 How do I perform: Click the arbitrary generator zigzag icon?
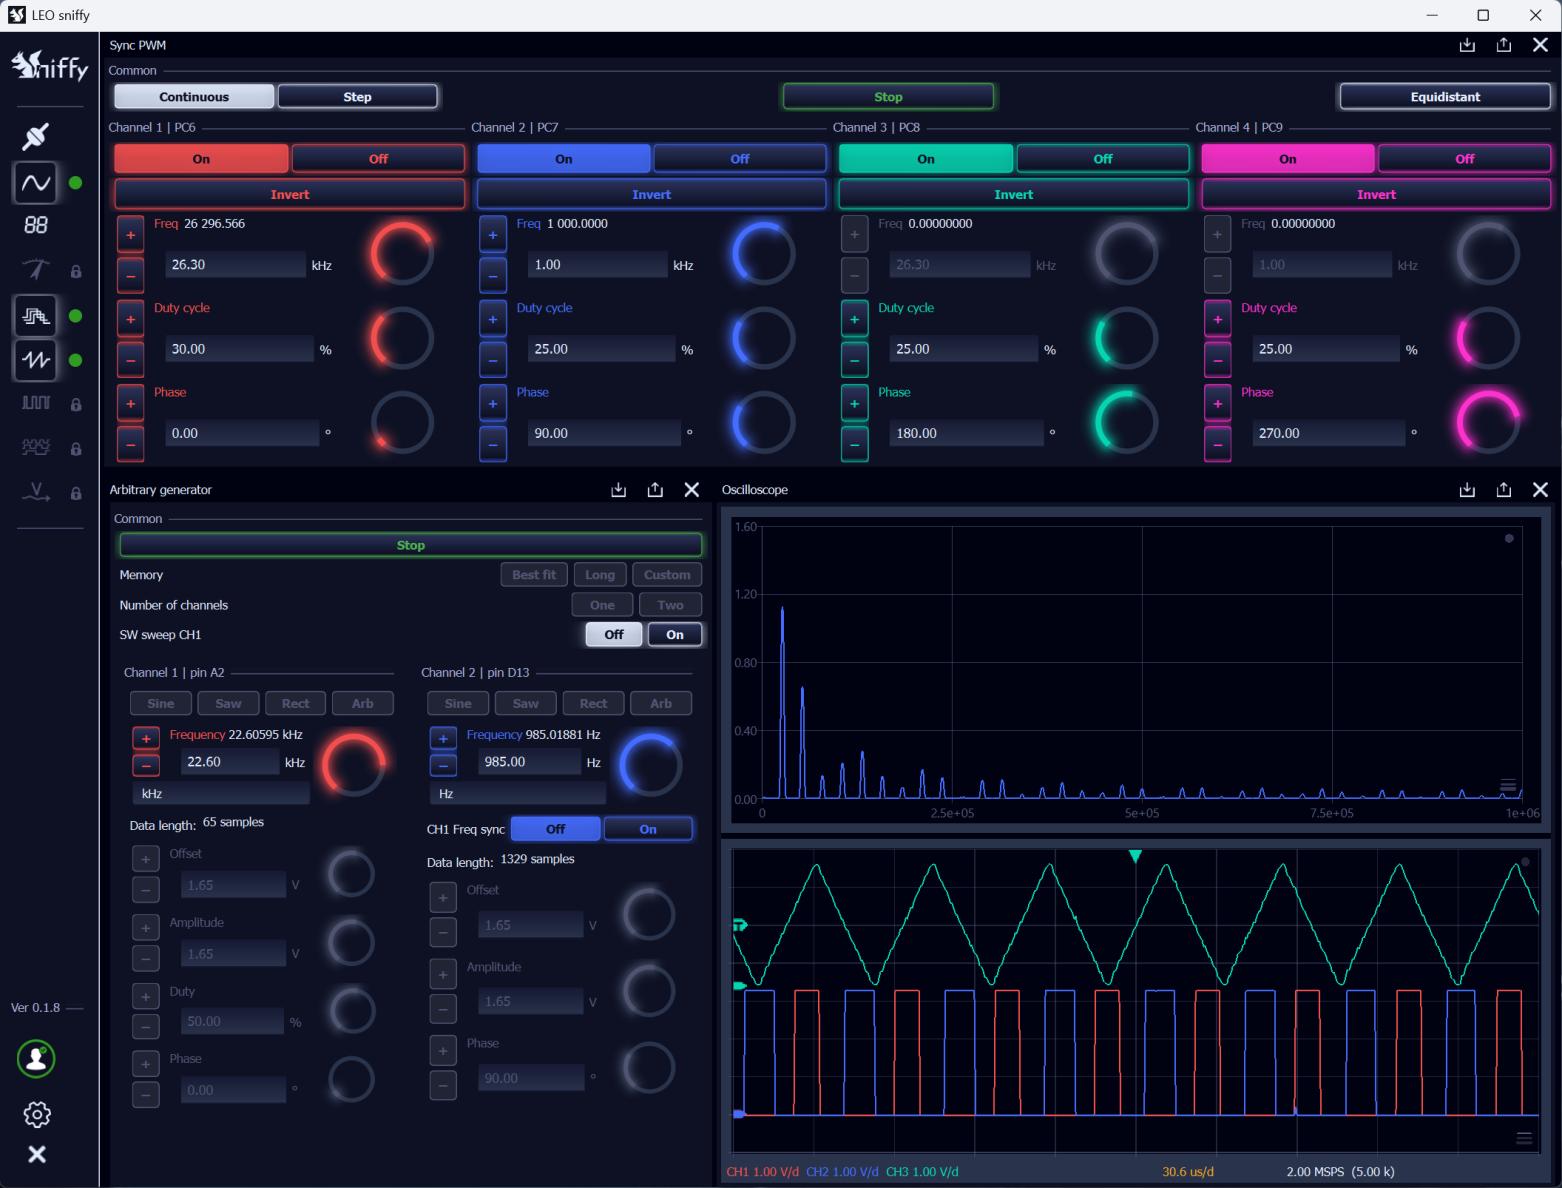36,360
